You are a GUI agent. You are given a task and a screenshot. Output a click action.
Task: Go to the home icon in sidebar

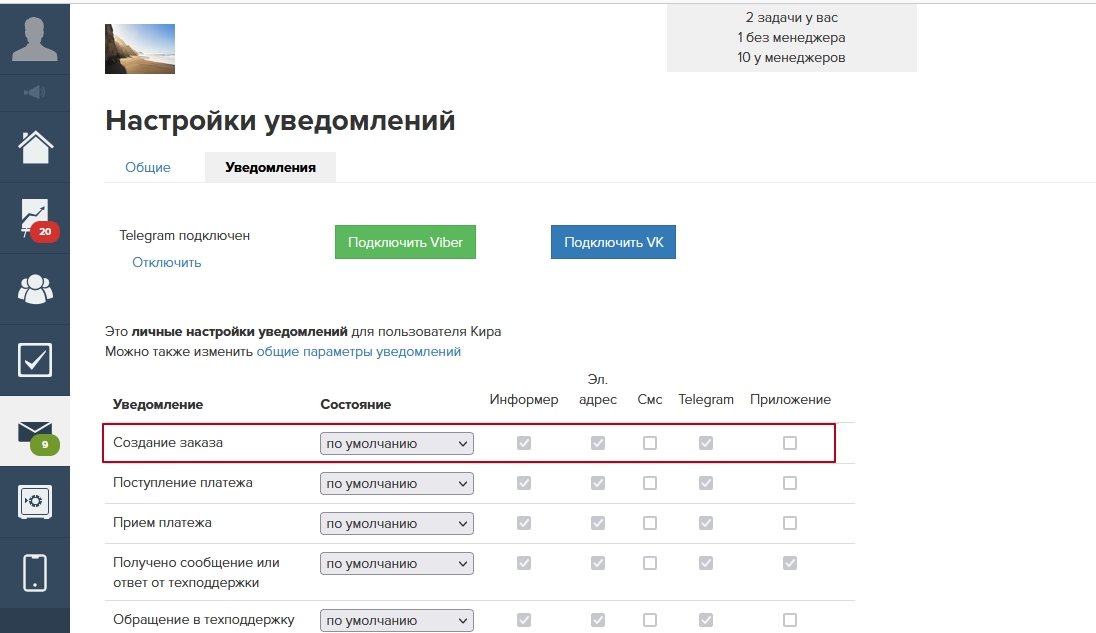(x=35, y=147)
